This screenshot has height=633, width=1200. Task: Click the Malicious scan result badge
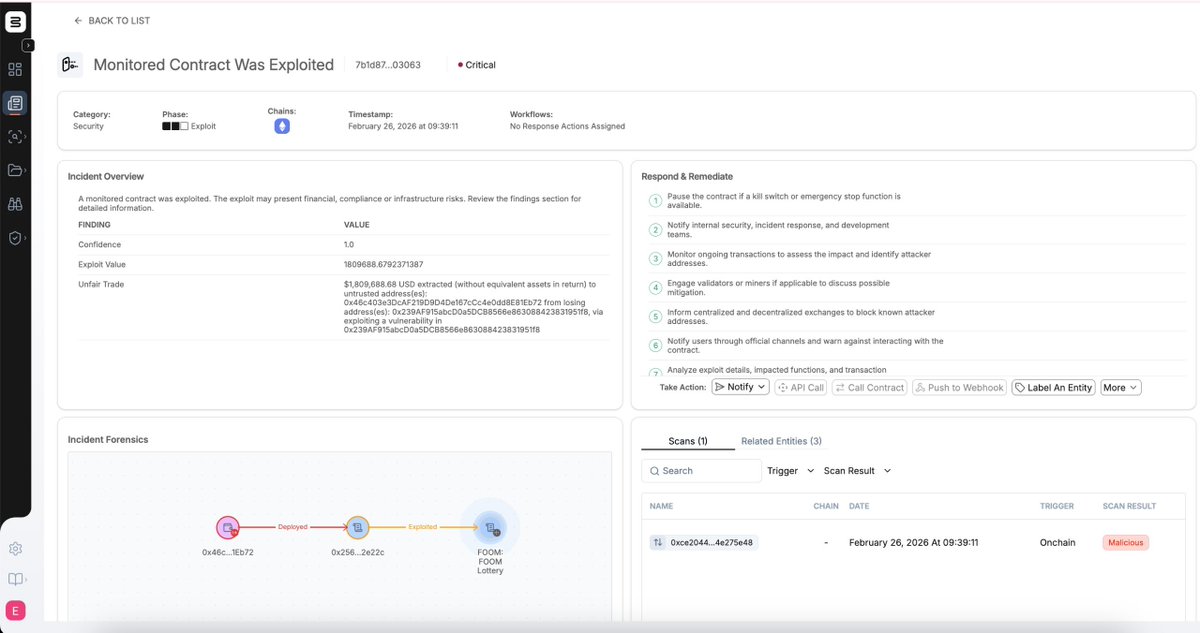coord(1126,542)
